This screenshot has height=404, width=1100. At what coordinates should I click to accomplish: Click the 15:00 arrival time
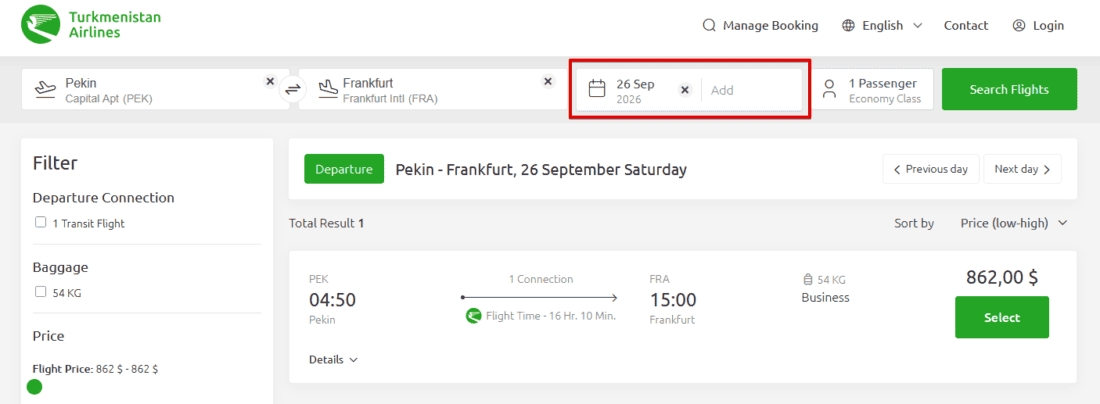[673, 300]
